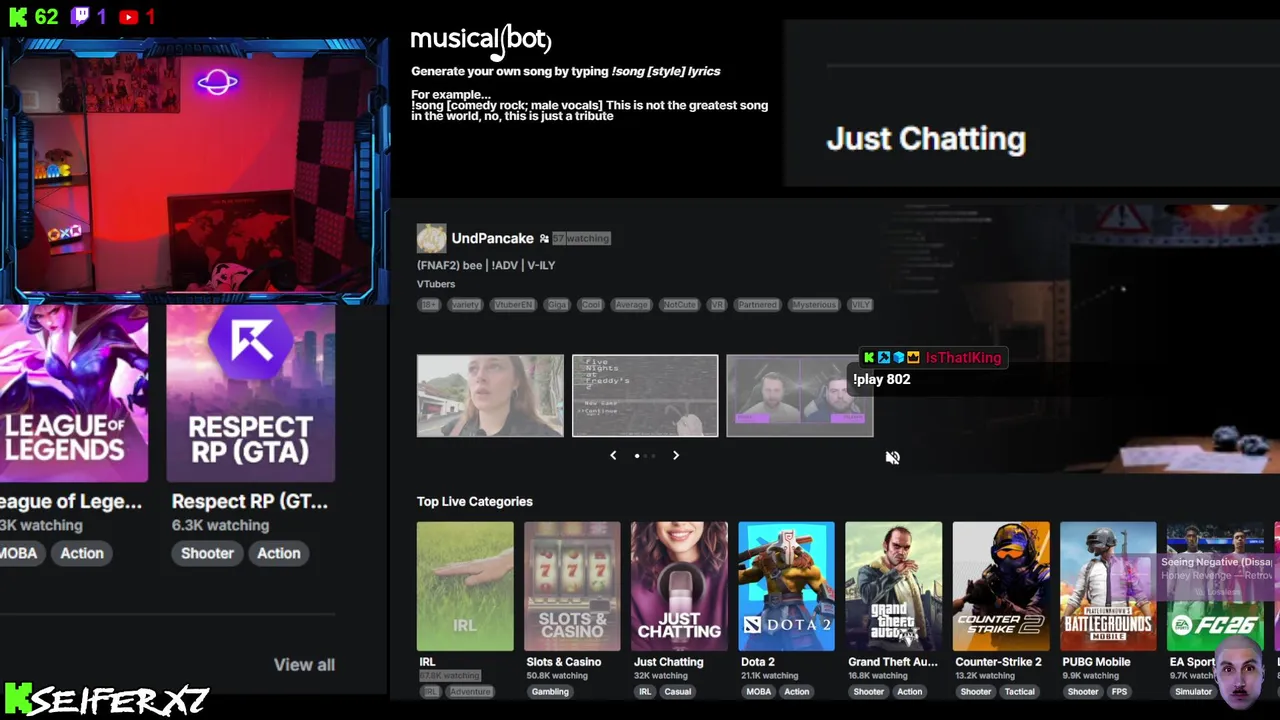Click the VR stream tag
The image size is (1280, 720).
click(x=717, y=305)
